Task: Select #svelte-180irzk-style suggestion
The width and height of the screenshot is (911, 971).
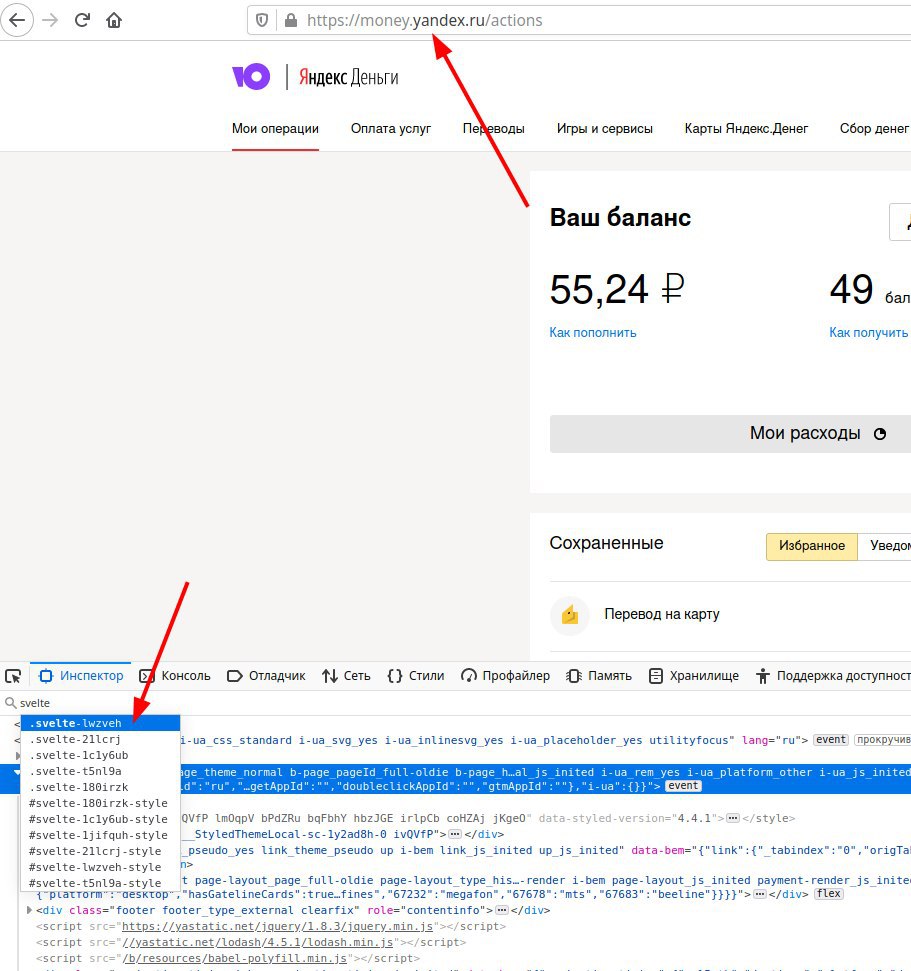Action: point(101,804)
